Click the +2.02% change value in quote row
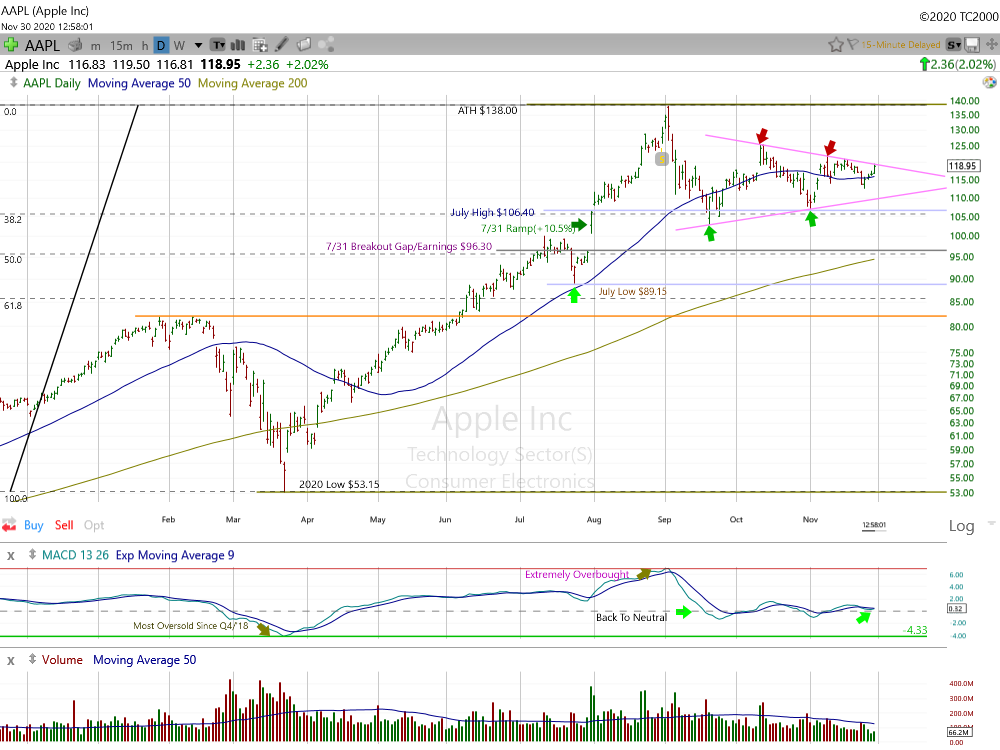The image size is (1000, 750). tap(307, 64)
